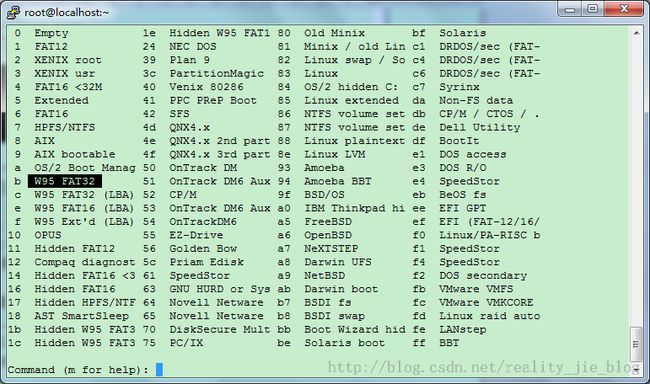The image size is (650, 384).
Task: Click the vertical scrollbar thumb
Action: (636, 344)
